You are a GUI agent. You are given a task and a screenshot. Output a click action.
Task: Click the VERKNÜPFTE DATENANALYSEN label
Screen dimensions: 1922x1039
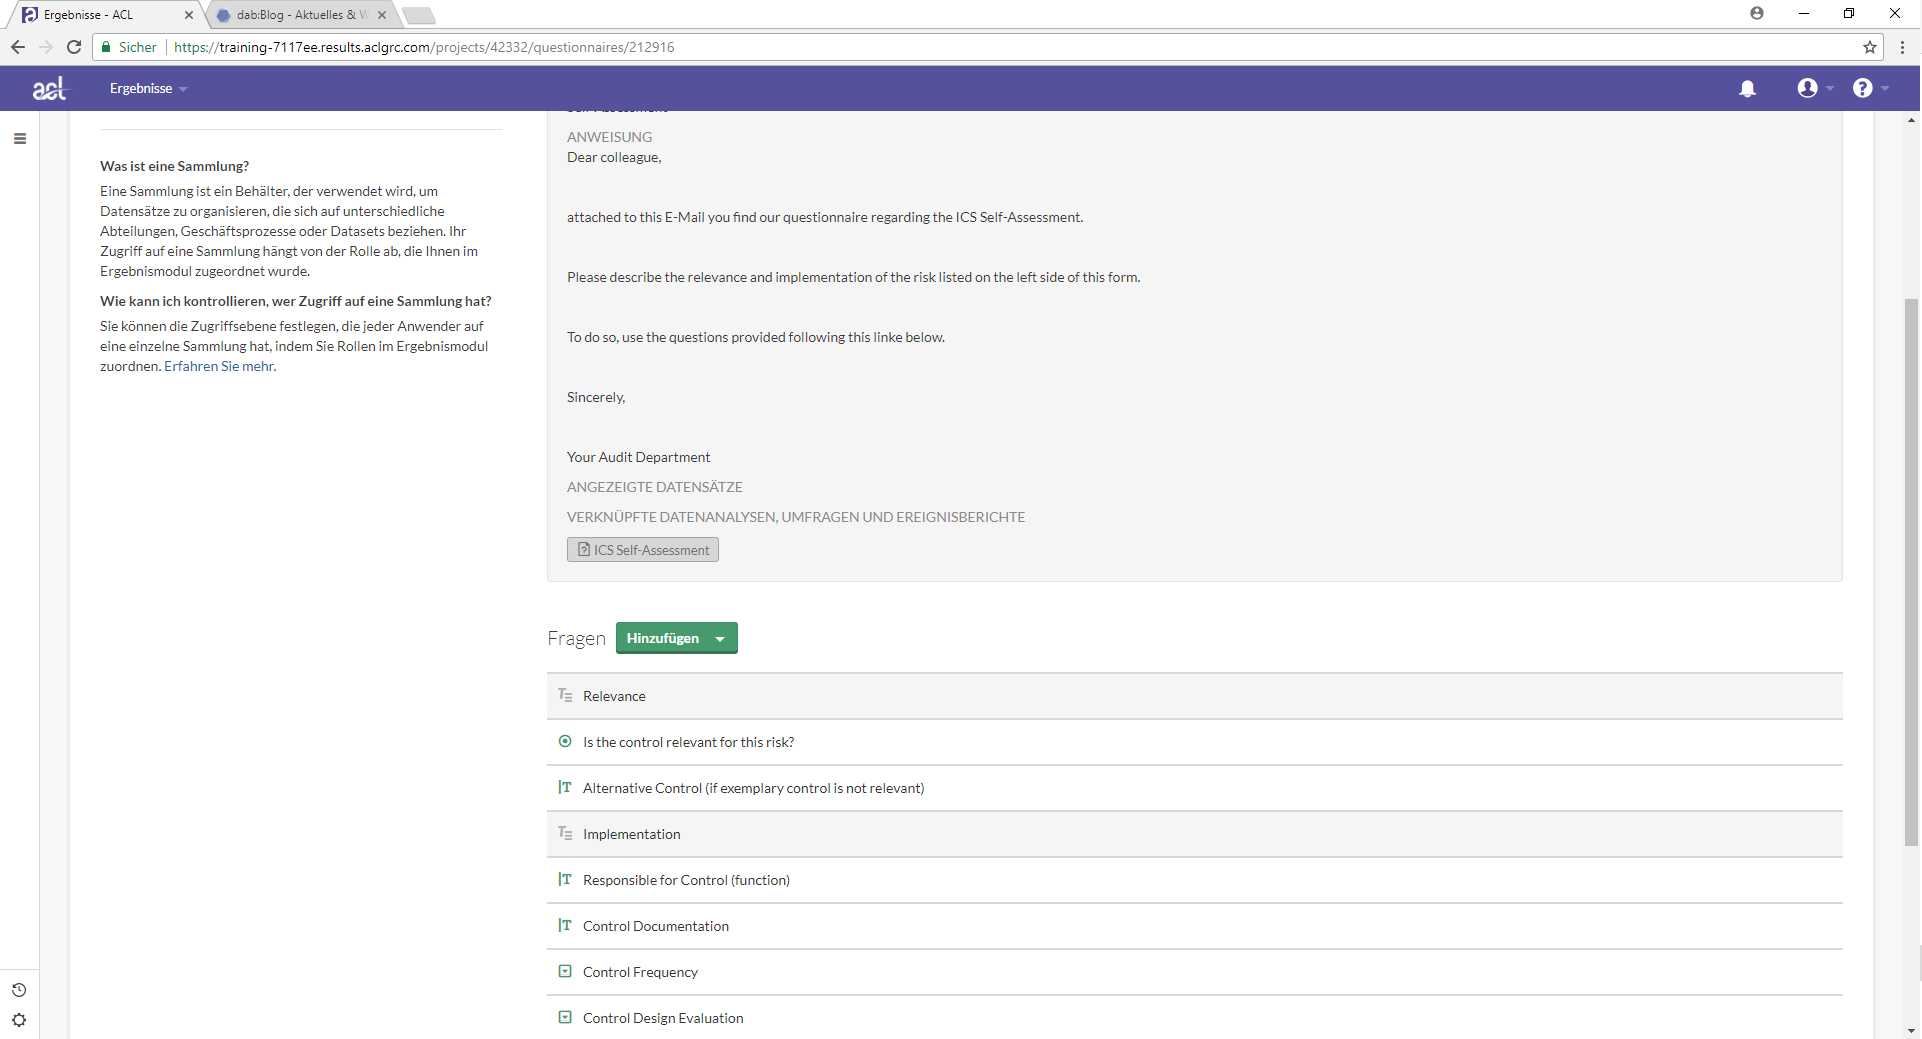pyautogui.click(x=795, y=517)
